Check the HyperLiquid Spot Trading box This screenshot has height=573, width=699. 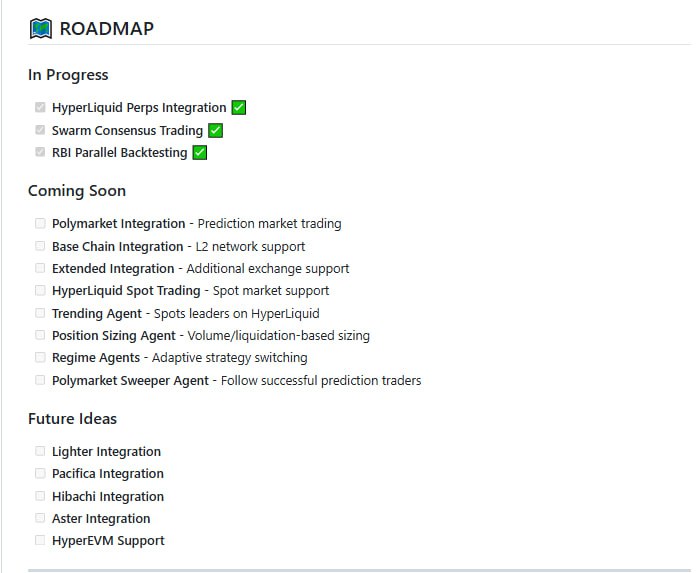40,290
